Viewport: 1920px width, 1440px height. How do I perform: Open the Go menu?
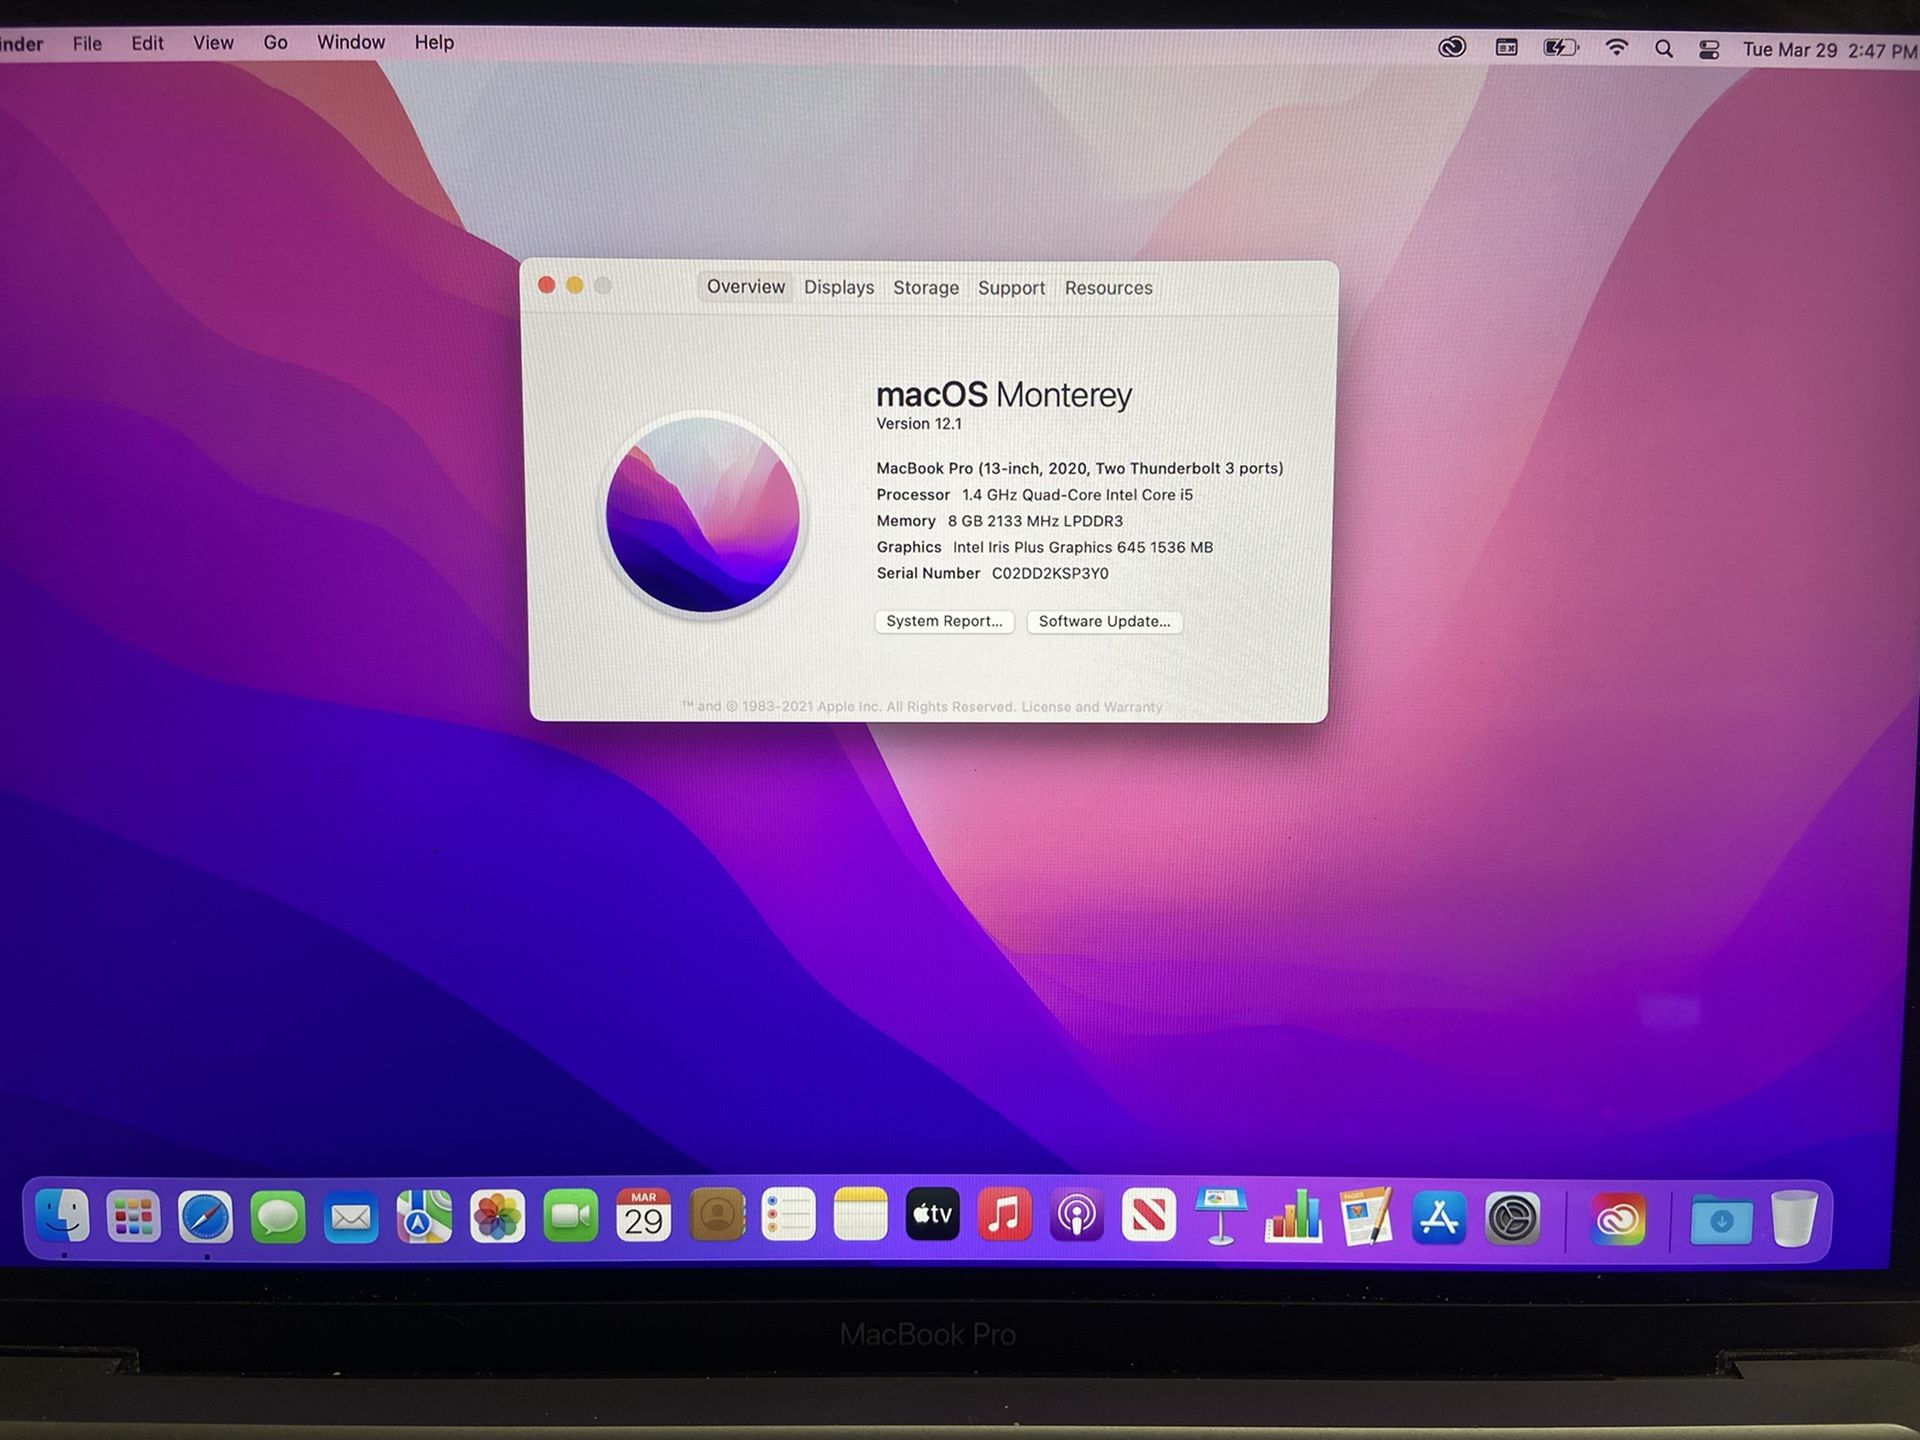click(x=275, y=42)
